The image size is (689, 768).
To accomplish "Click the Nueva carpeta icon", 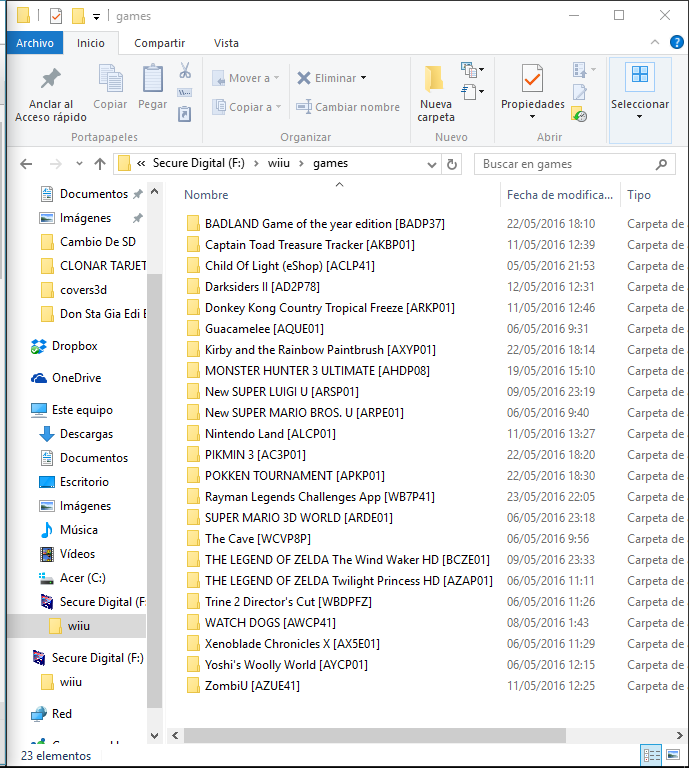I will 434,78.
